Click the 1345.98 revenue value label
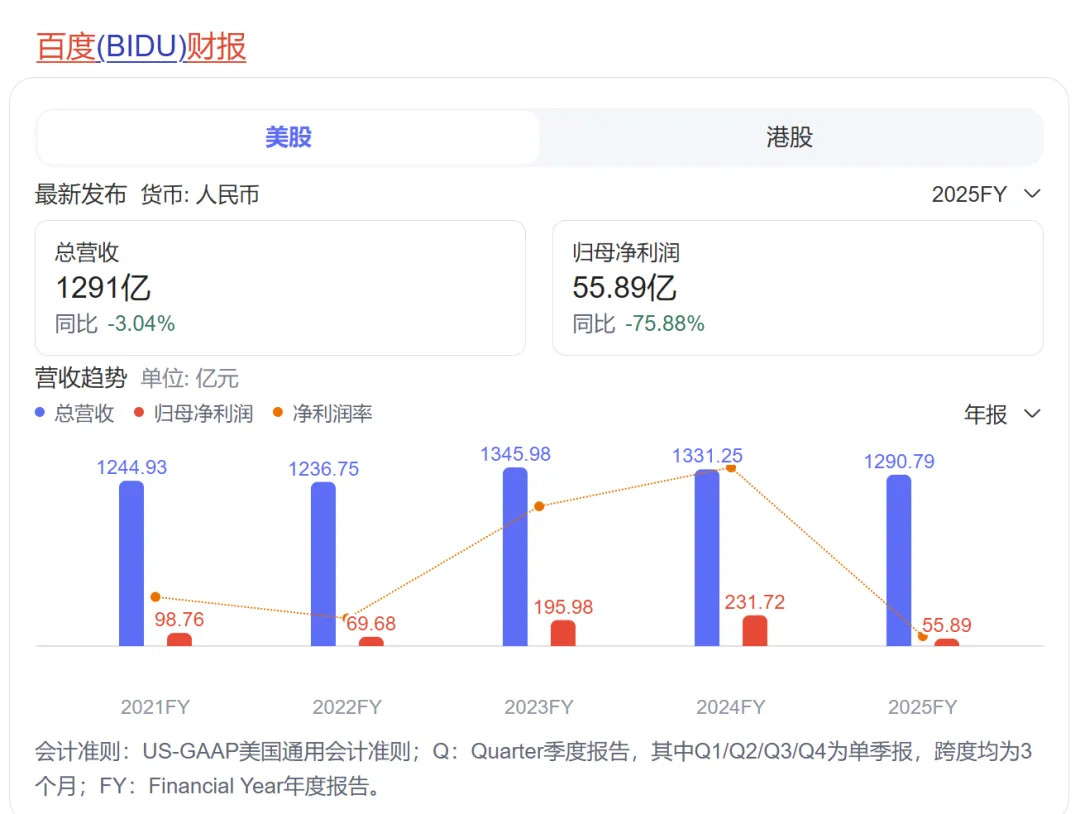The height and width of the screenshot is (814, 1080). click(515, 455)
